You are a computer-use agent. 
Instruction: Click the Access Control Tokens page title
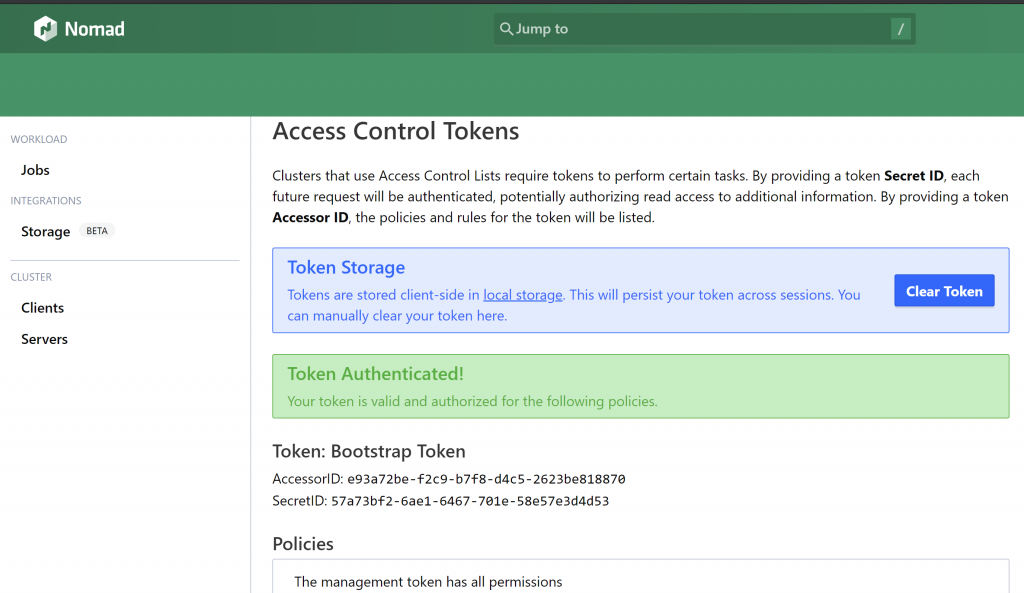(396, 131)
